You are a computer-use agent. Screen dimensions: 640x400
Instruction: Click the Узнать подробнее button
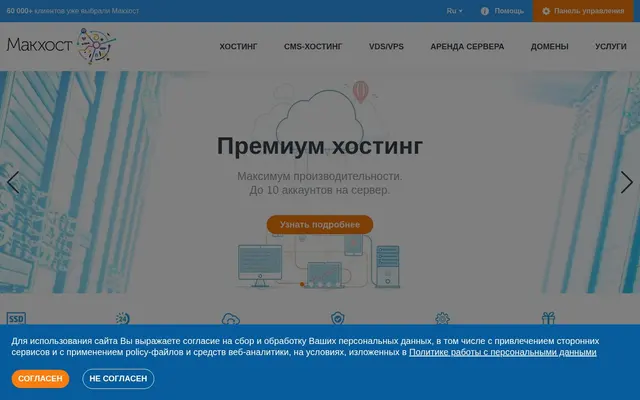[x=320, y=224]
